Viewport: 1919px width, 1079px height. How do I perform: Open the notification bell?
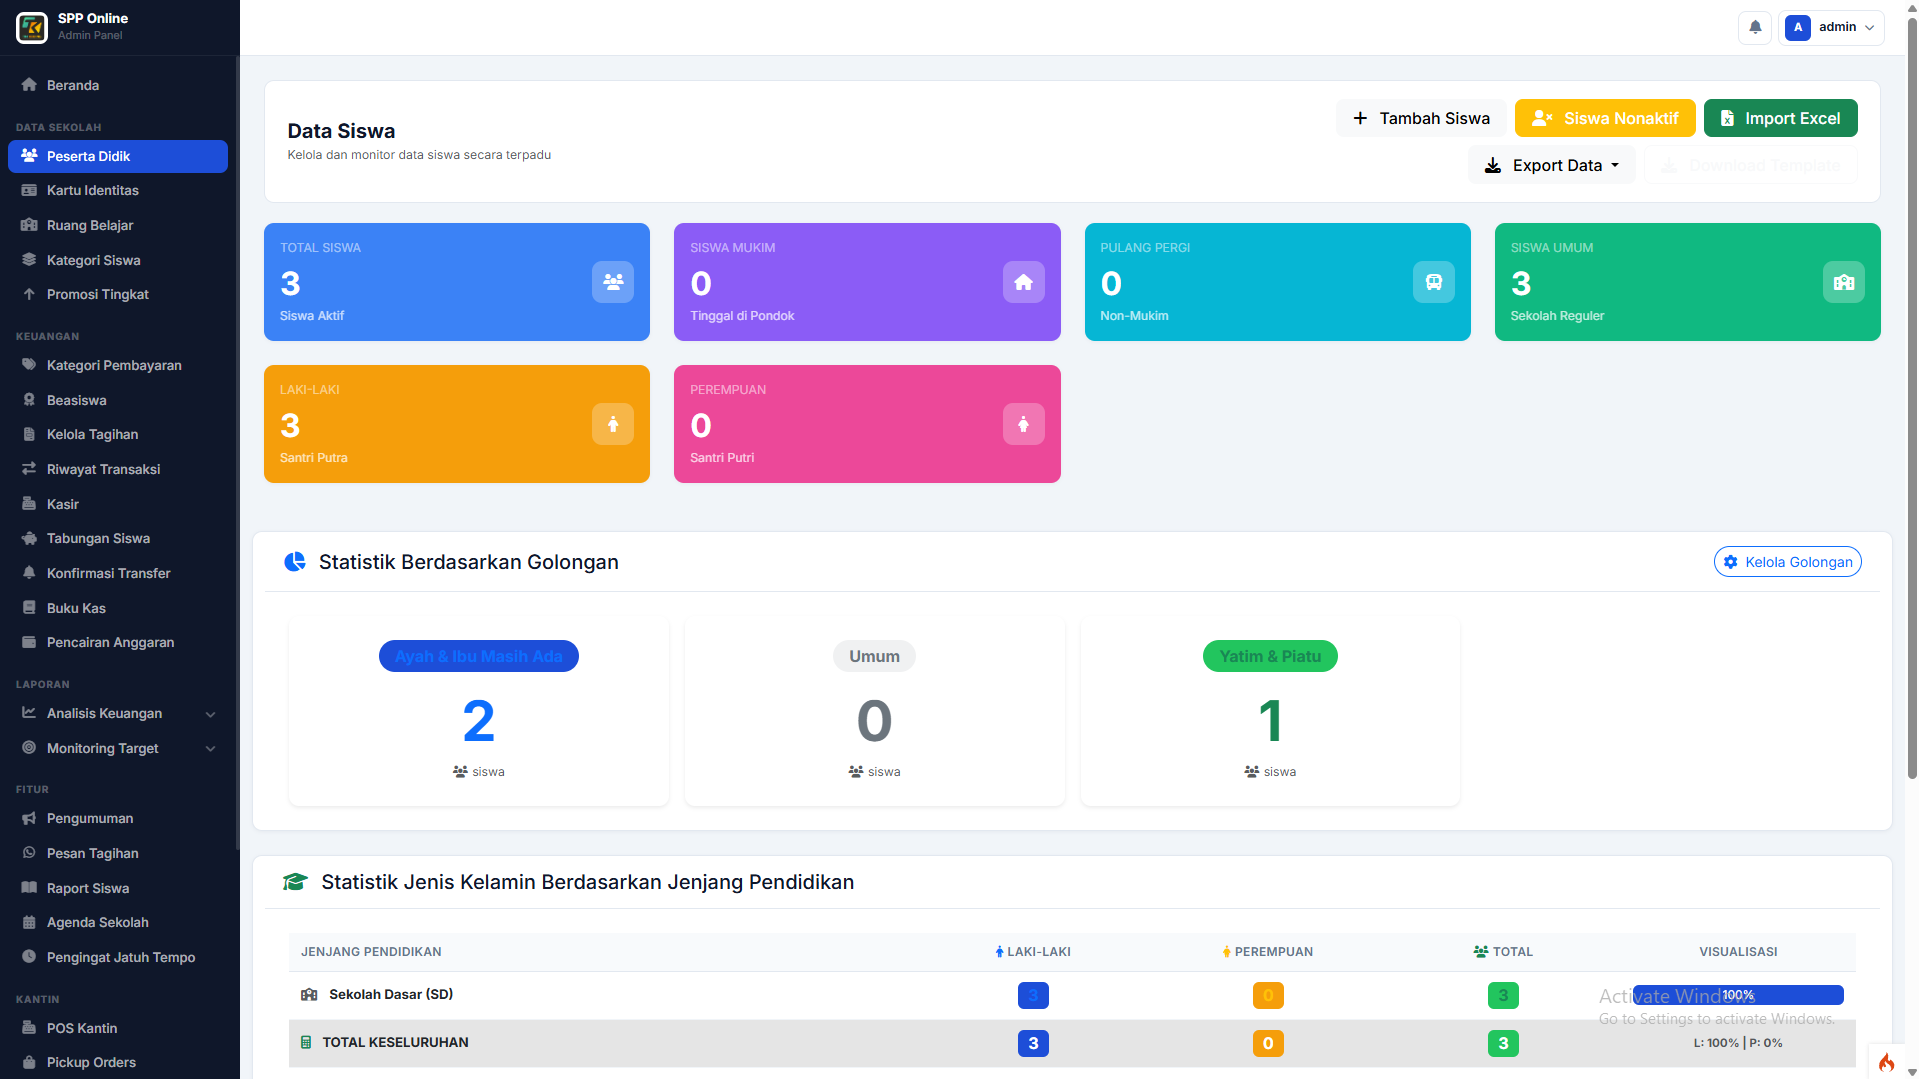1755,27
